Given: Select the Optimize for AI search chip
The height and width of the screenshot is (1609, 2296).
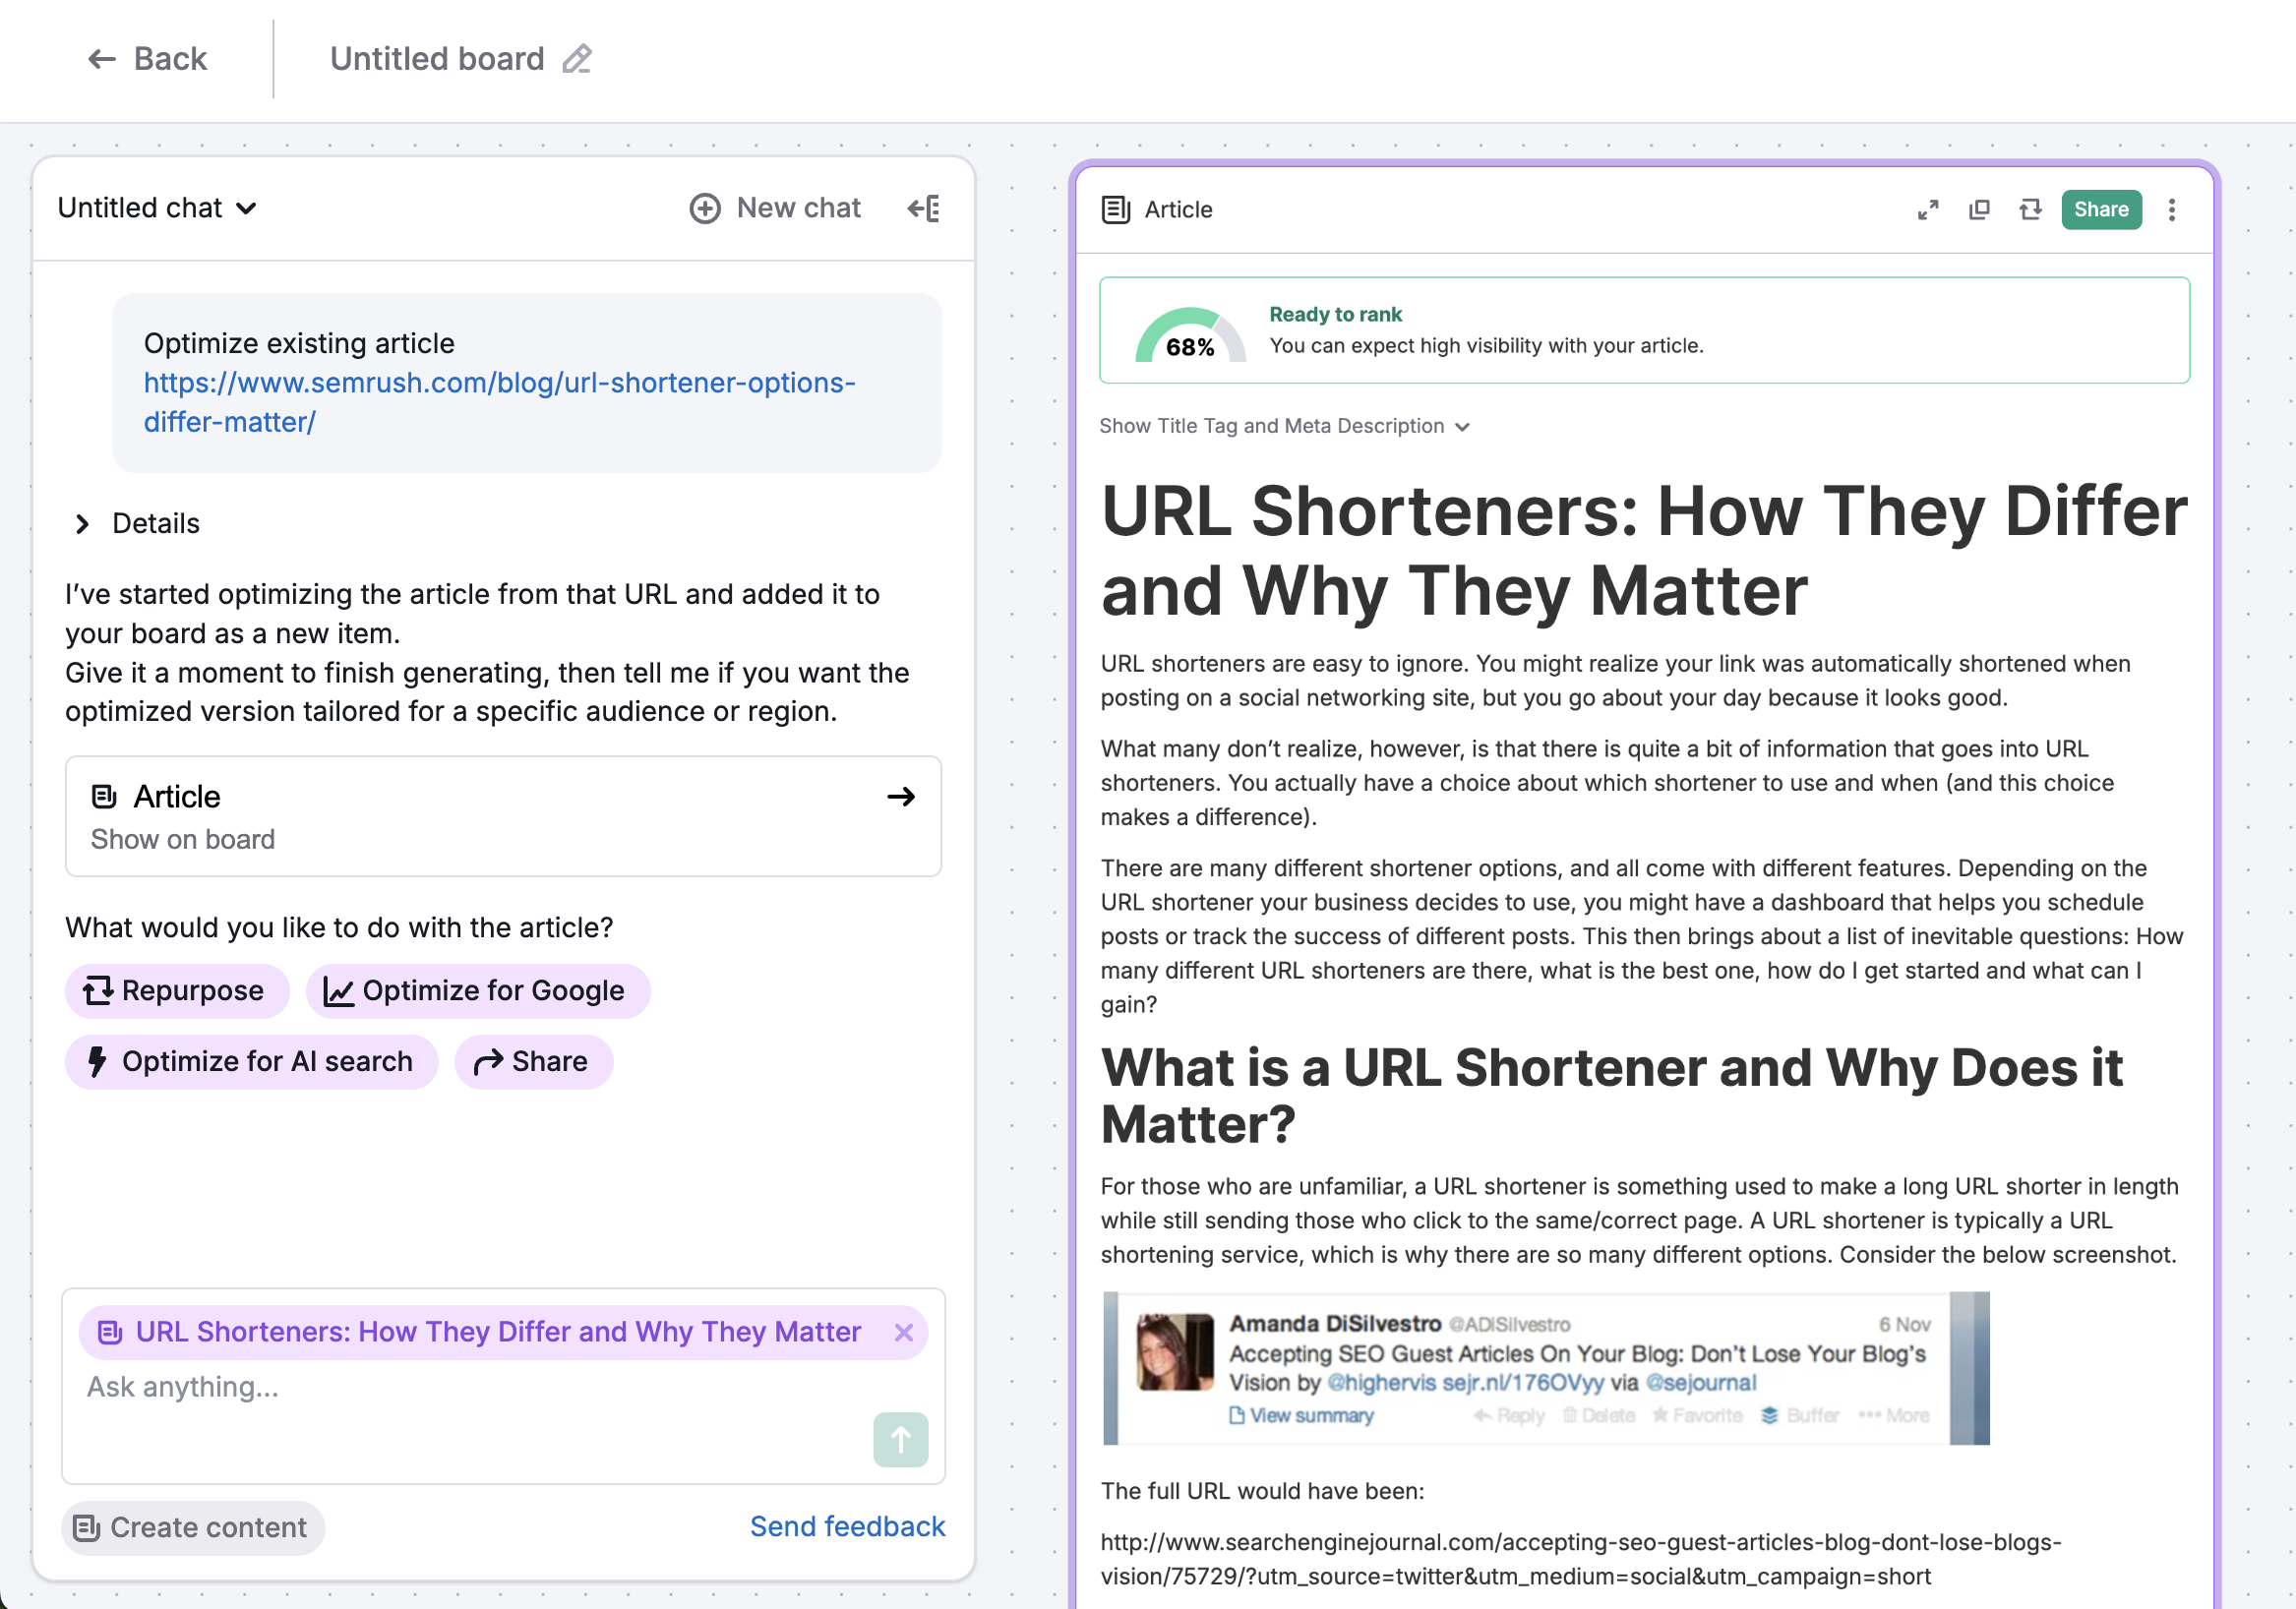Looking at the screenshot, I should [x=251, y=1061].
